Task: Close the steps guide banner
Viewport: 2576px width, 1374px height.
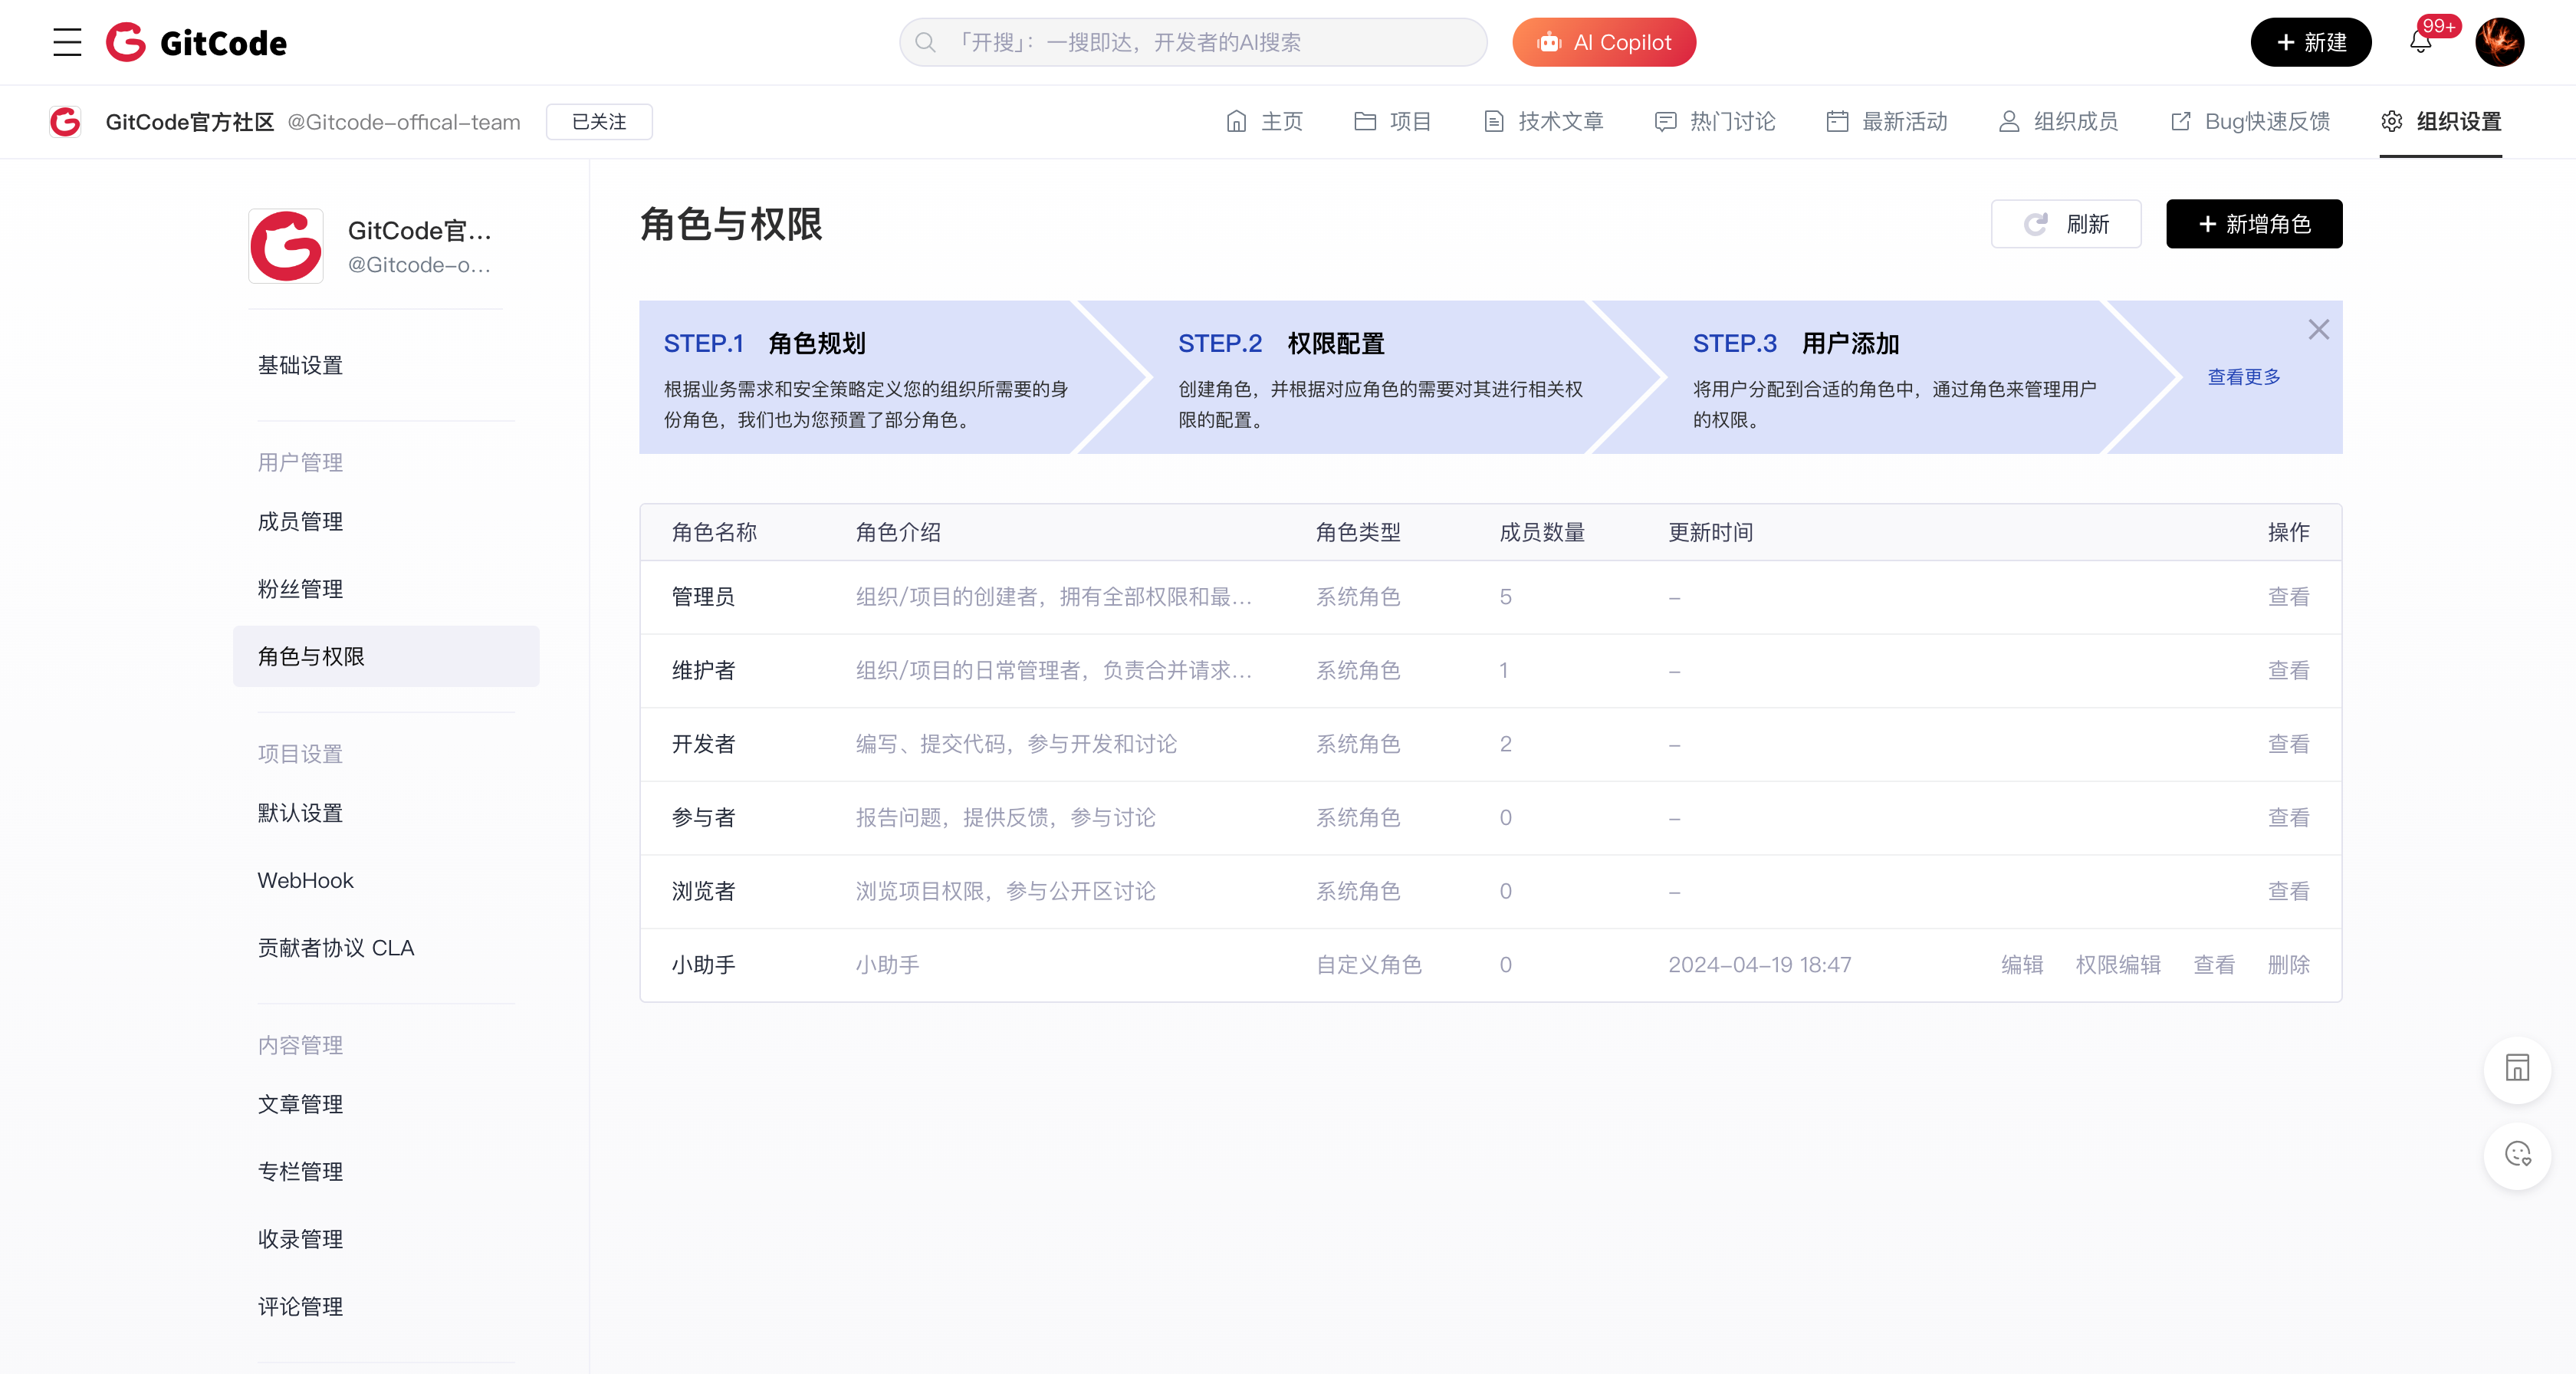Action: [x=2318, y=330]
